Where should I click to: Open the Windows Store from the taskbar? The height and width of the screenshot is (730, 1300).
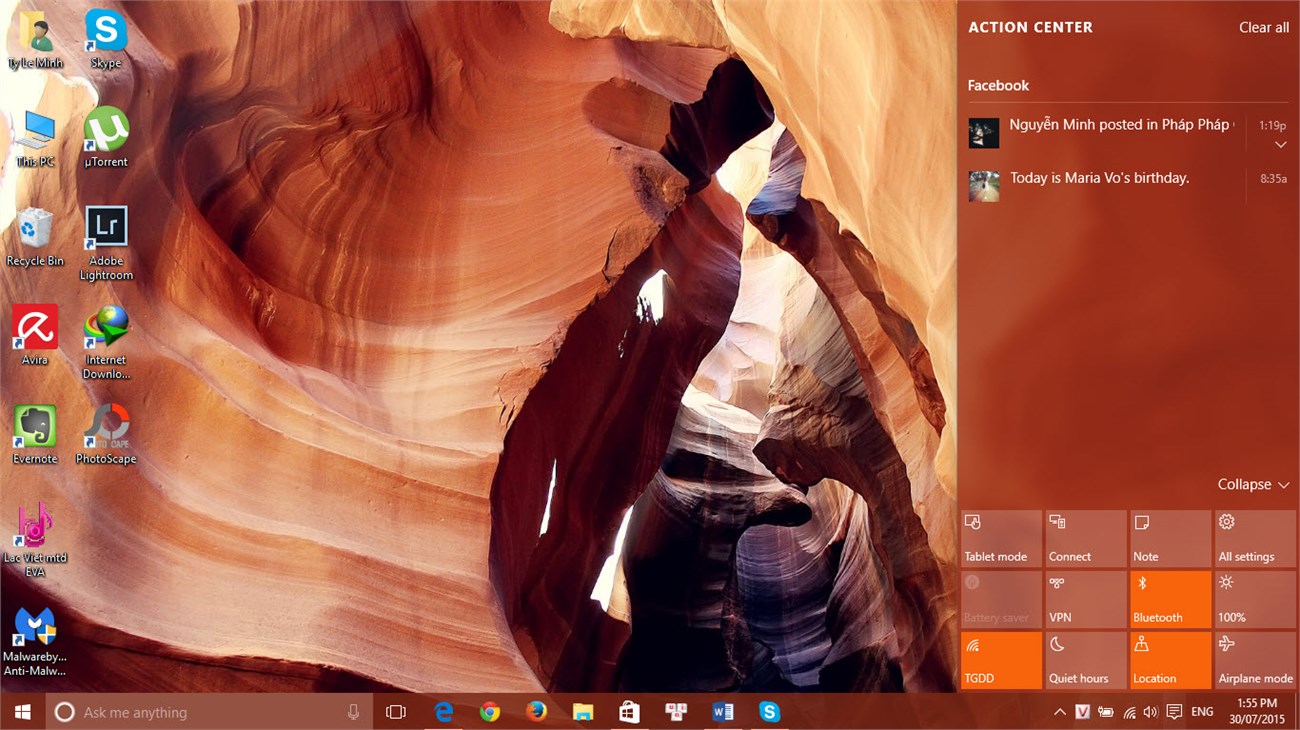pyautogui.click(x=629, y=712)
